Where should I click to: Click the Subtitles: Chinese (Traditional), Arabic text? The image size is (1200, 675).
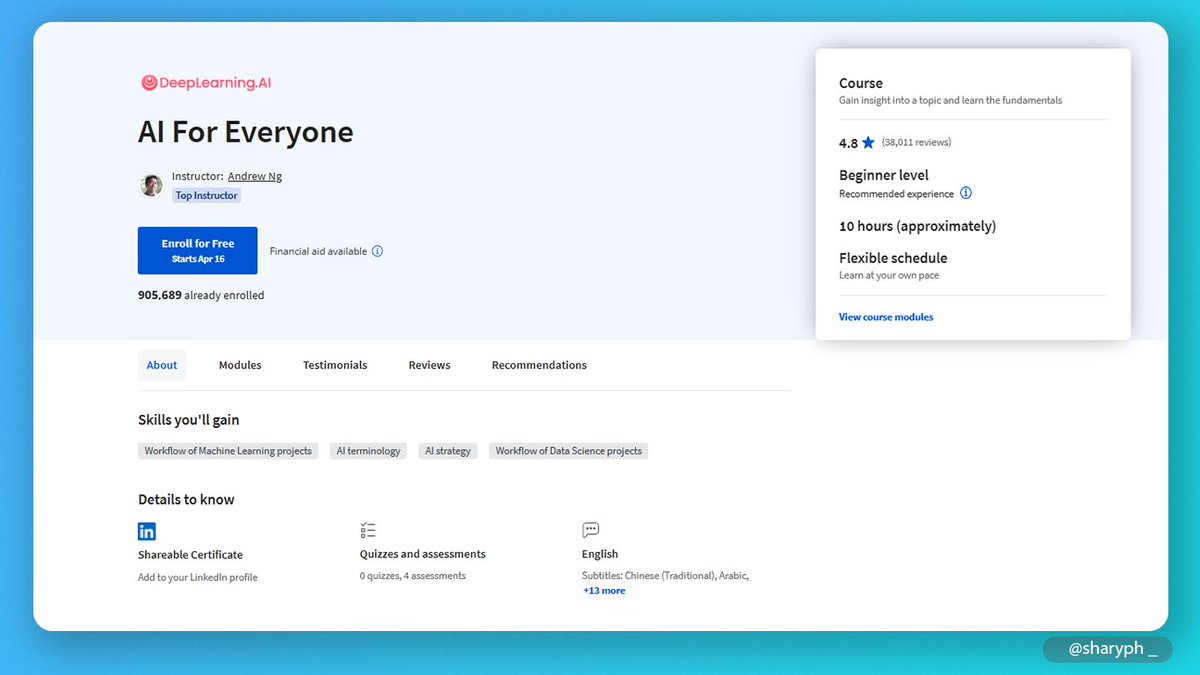[x=666, y=576]
